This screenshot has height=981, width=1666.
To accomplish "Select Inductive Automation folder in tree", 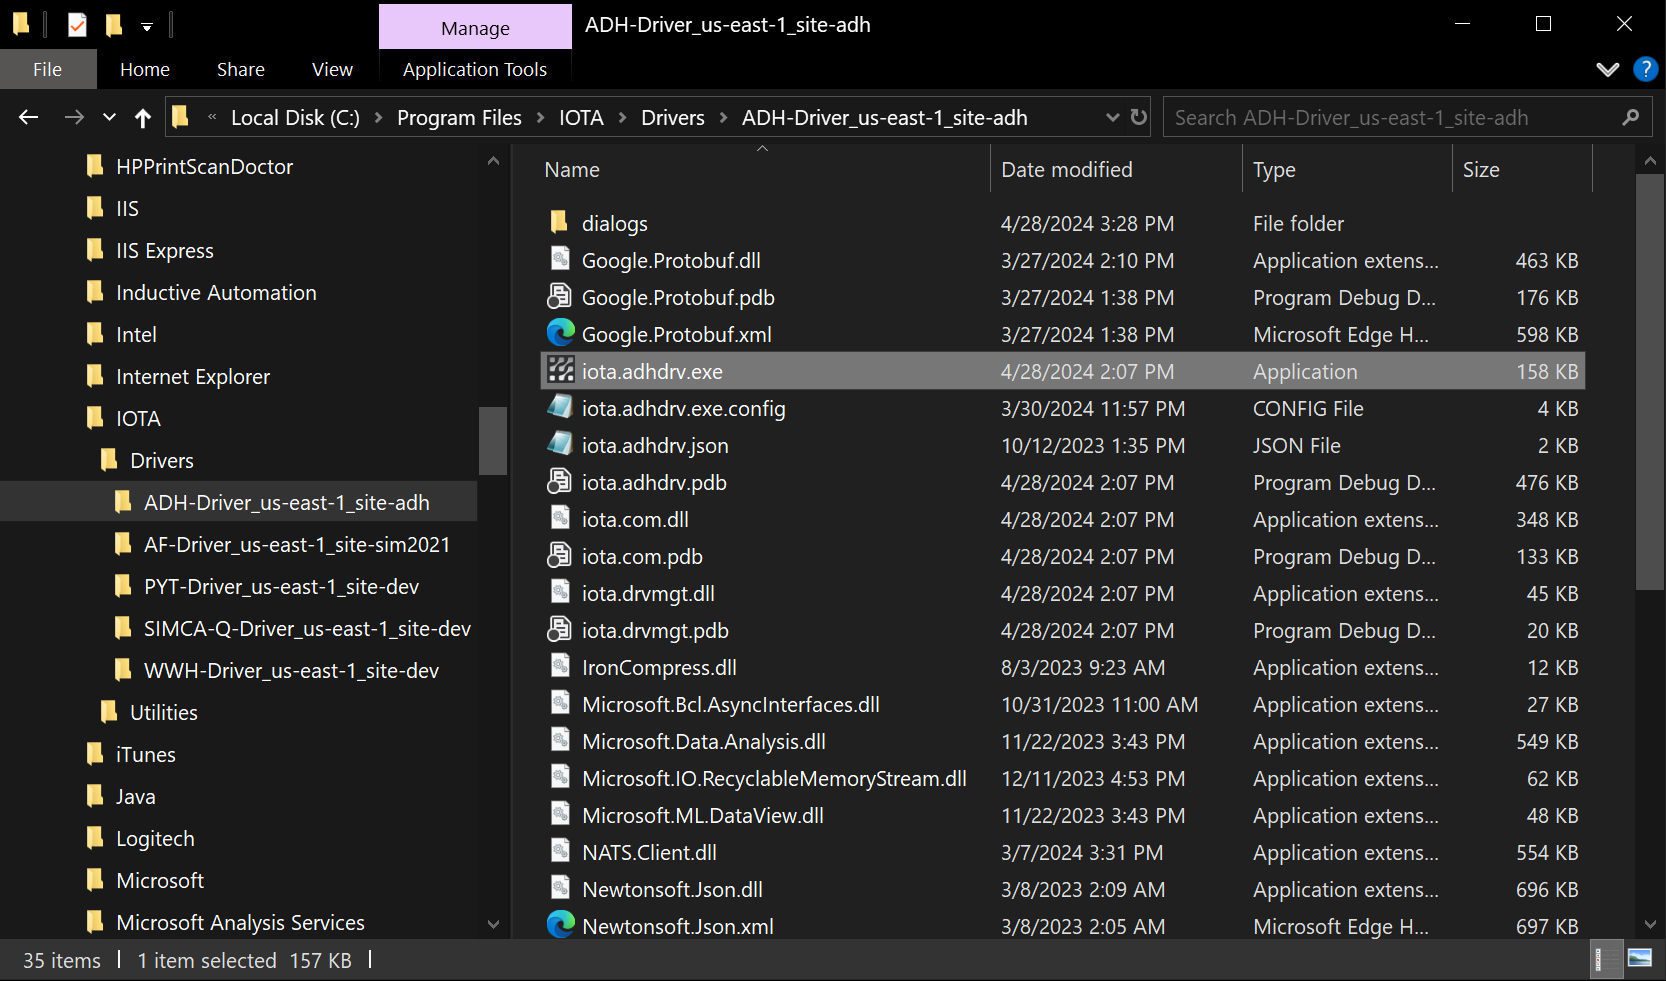I will pos(216,292).
